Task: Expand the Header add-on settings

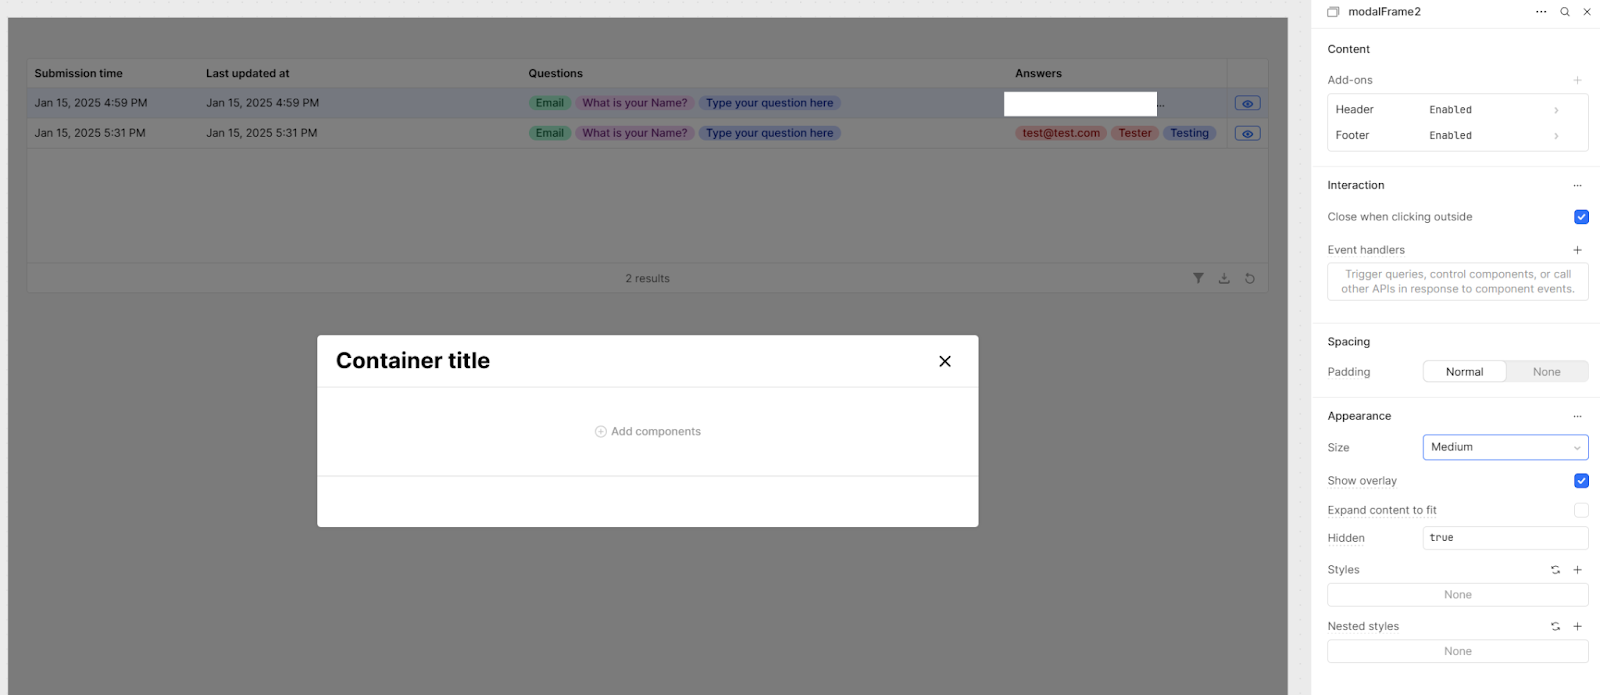Action: [x=1457, y=110]
